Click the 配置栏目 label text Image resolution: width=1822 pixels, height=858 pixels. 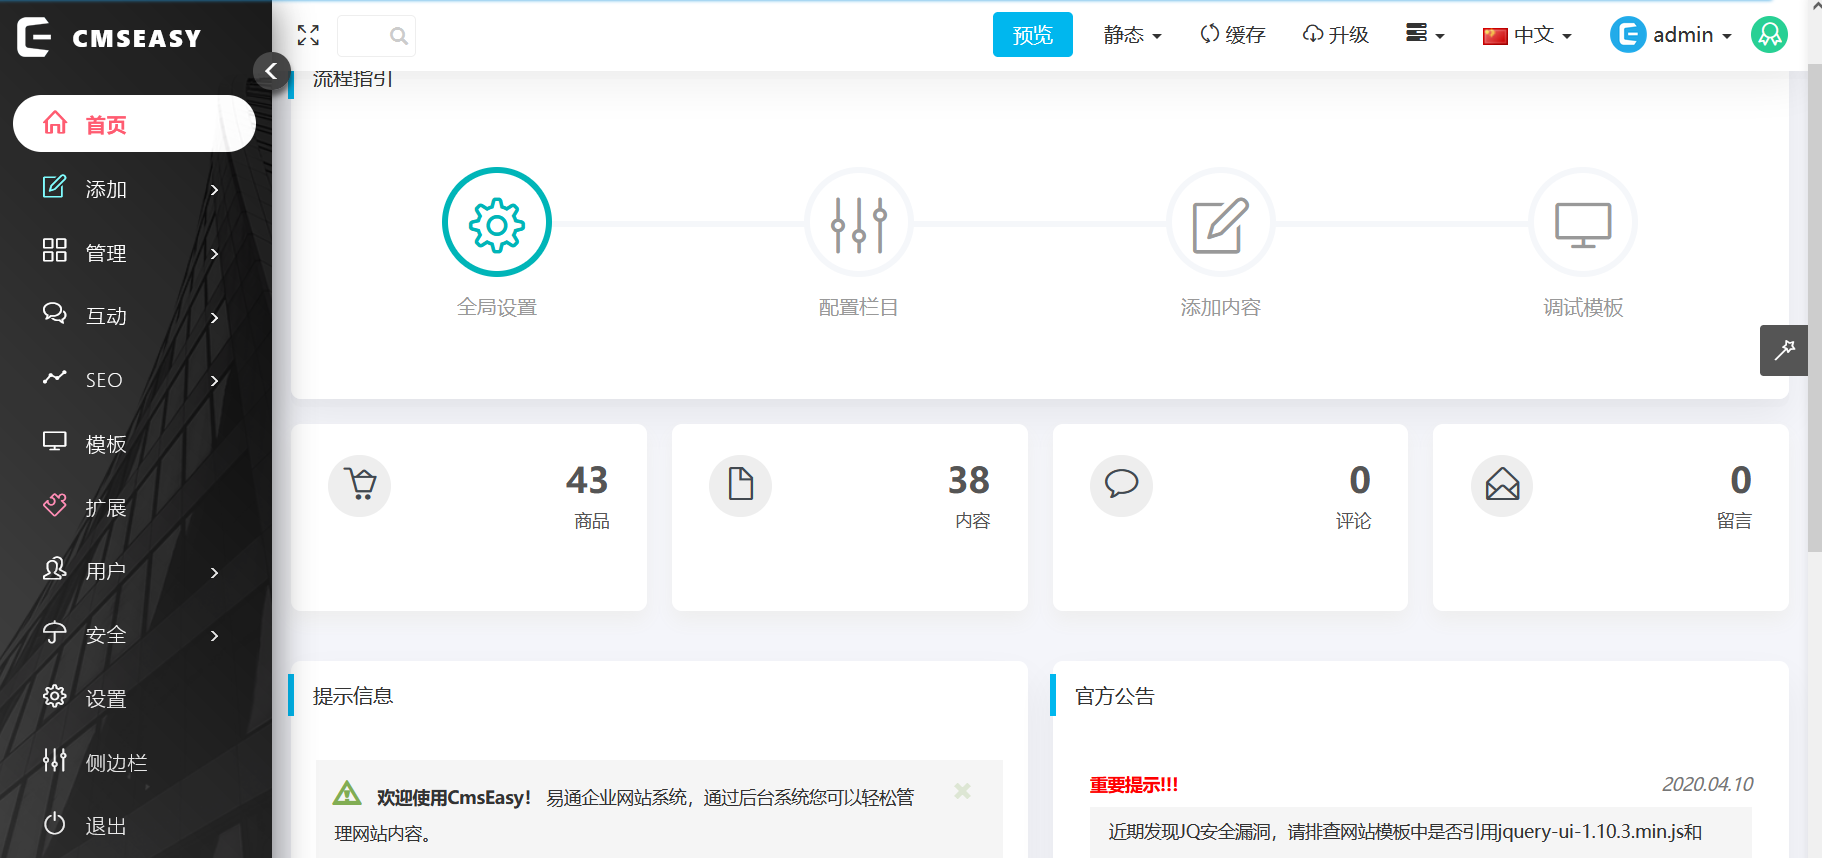click(x=859, y=307)
